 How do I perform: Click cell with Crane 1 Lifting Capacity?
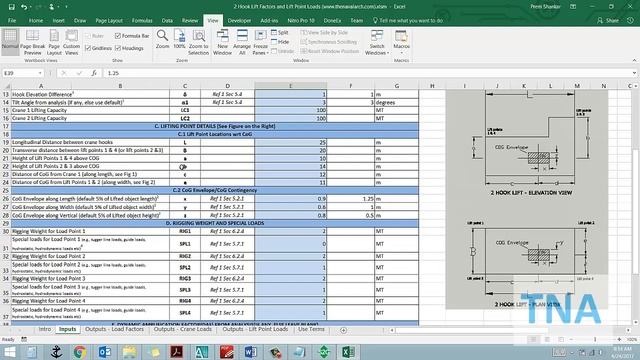90,110
